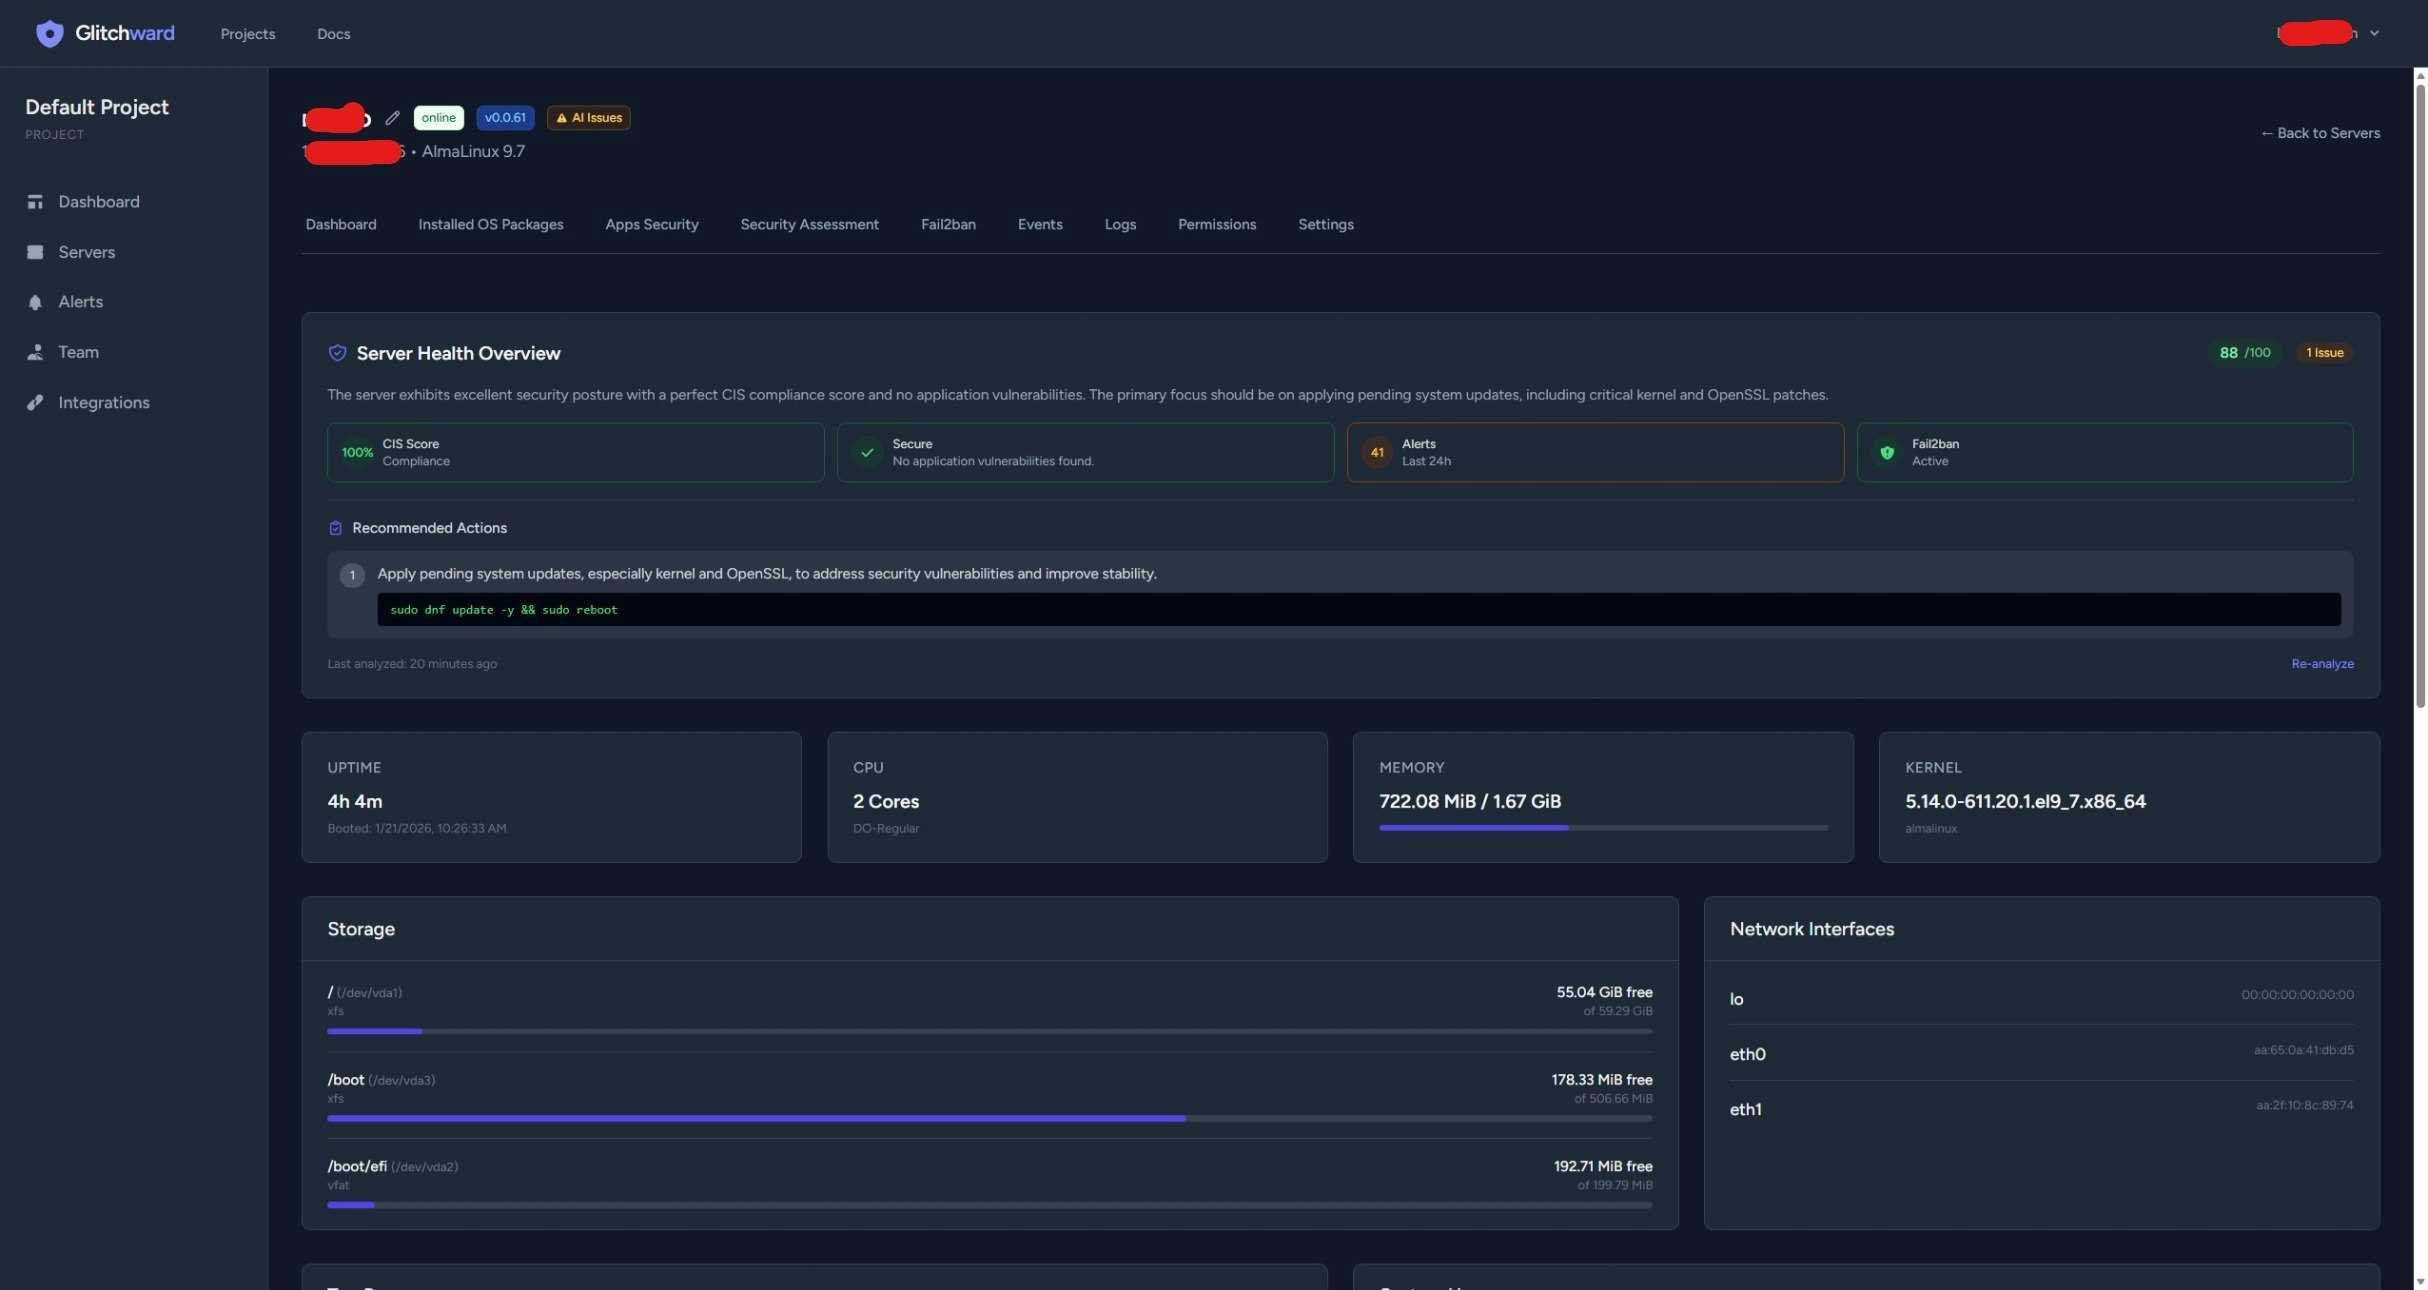
Task: Open Projects in top navigation
Action: point(247,33)
